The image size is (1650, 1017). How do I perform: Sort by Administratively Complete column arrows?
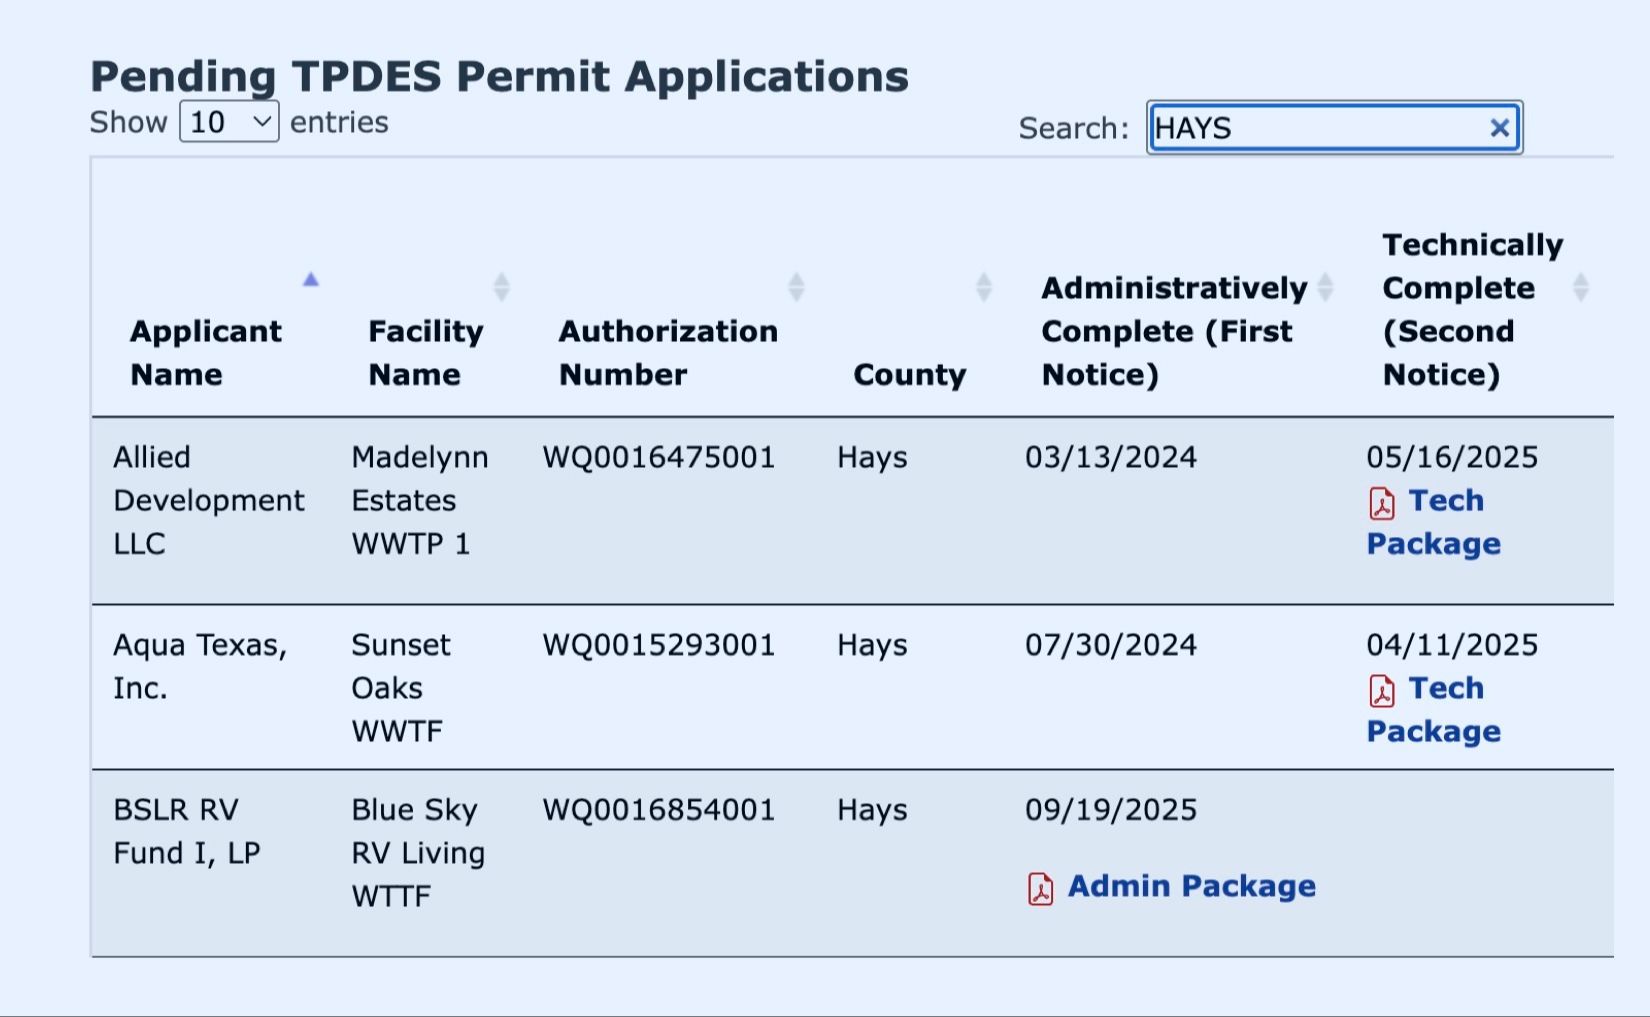1325,288
